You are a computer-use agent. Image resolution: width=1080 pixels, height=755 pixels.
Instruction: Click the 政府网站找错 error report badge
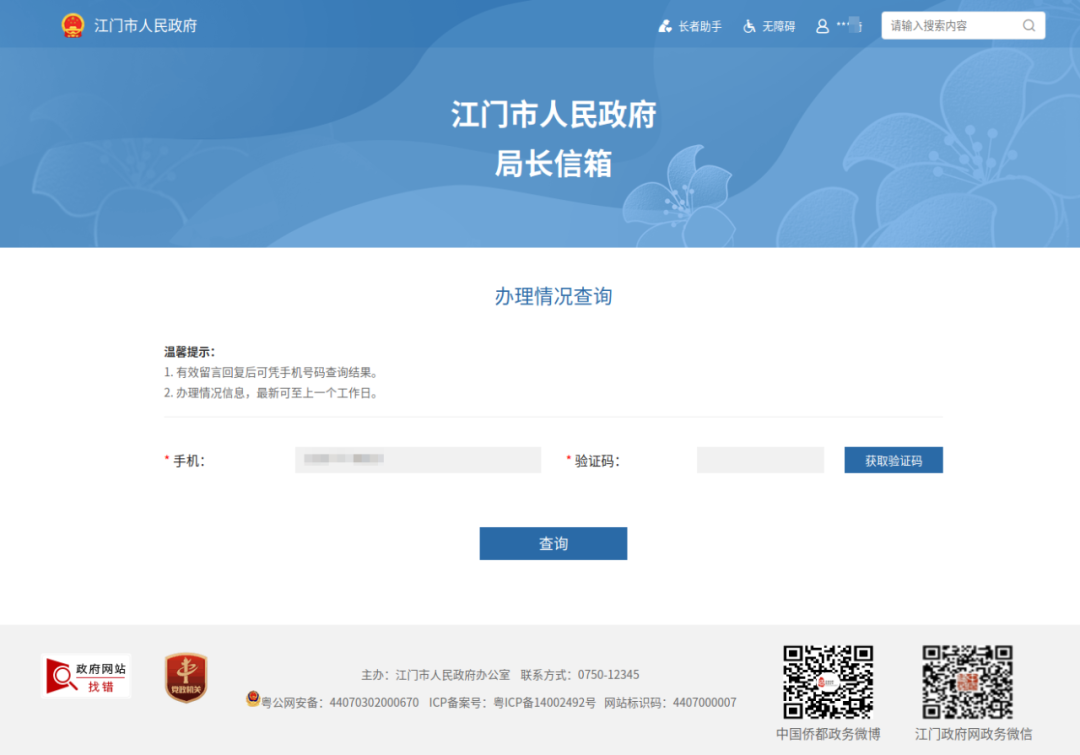coord(86,676)
